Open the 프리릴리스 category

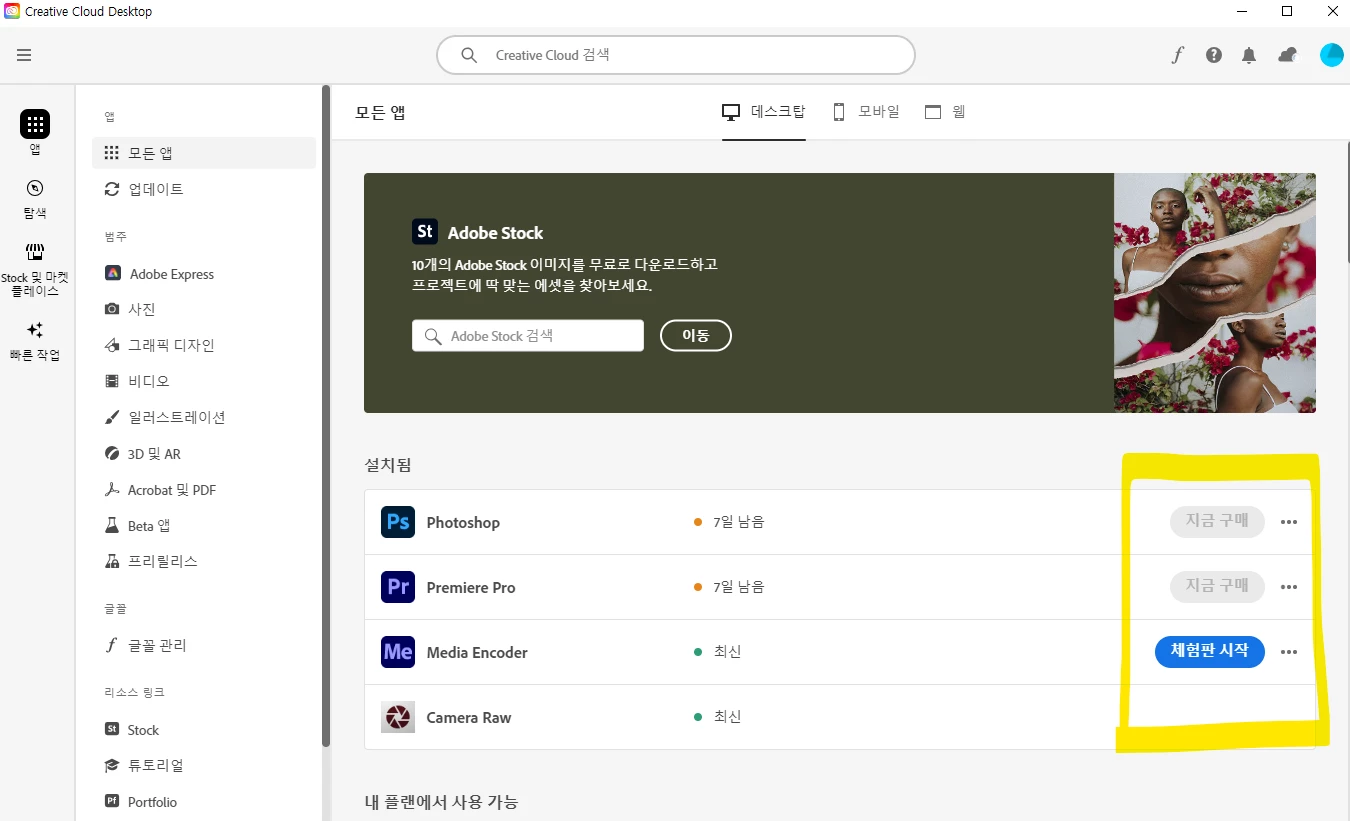204,561
